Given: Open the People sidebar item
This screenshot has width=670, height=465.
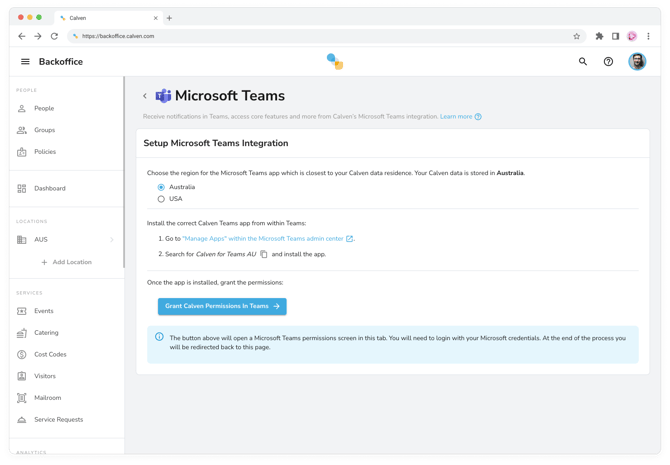Looking at the screenshot, I should (x=44, y=108).
